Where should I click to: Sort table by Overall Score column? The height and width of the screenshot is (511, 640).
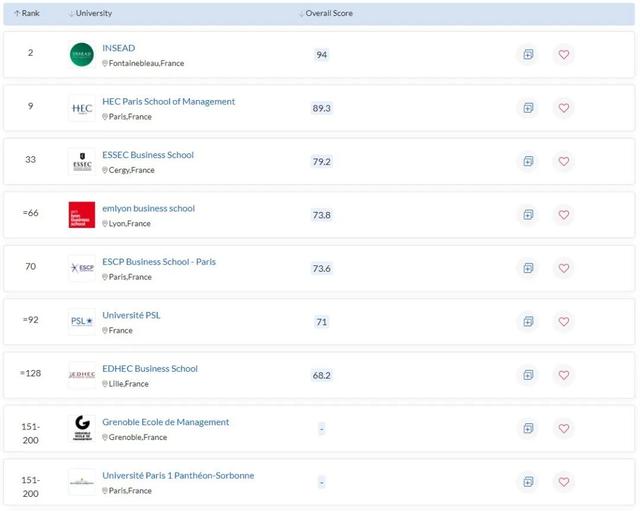(326, 13)
